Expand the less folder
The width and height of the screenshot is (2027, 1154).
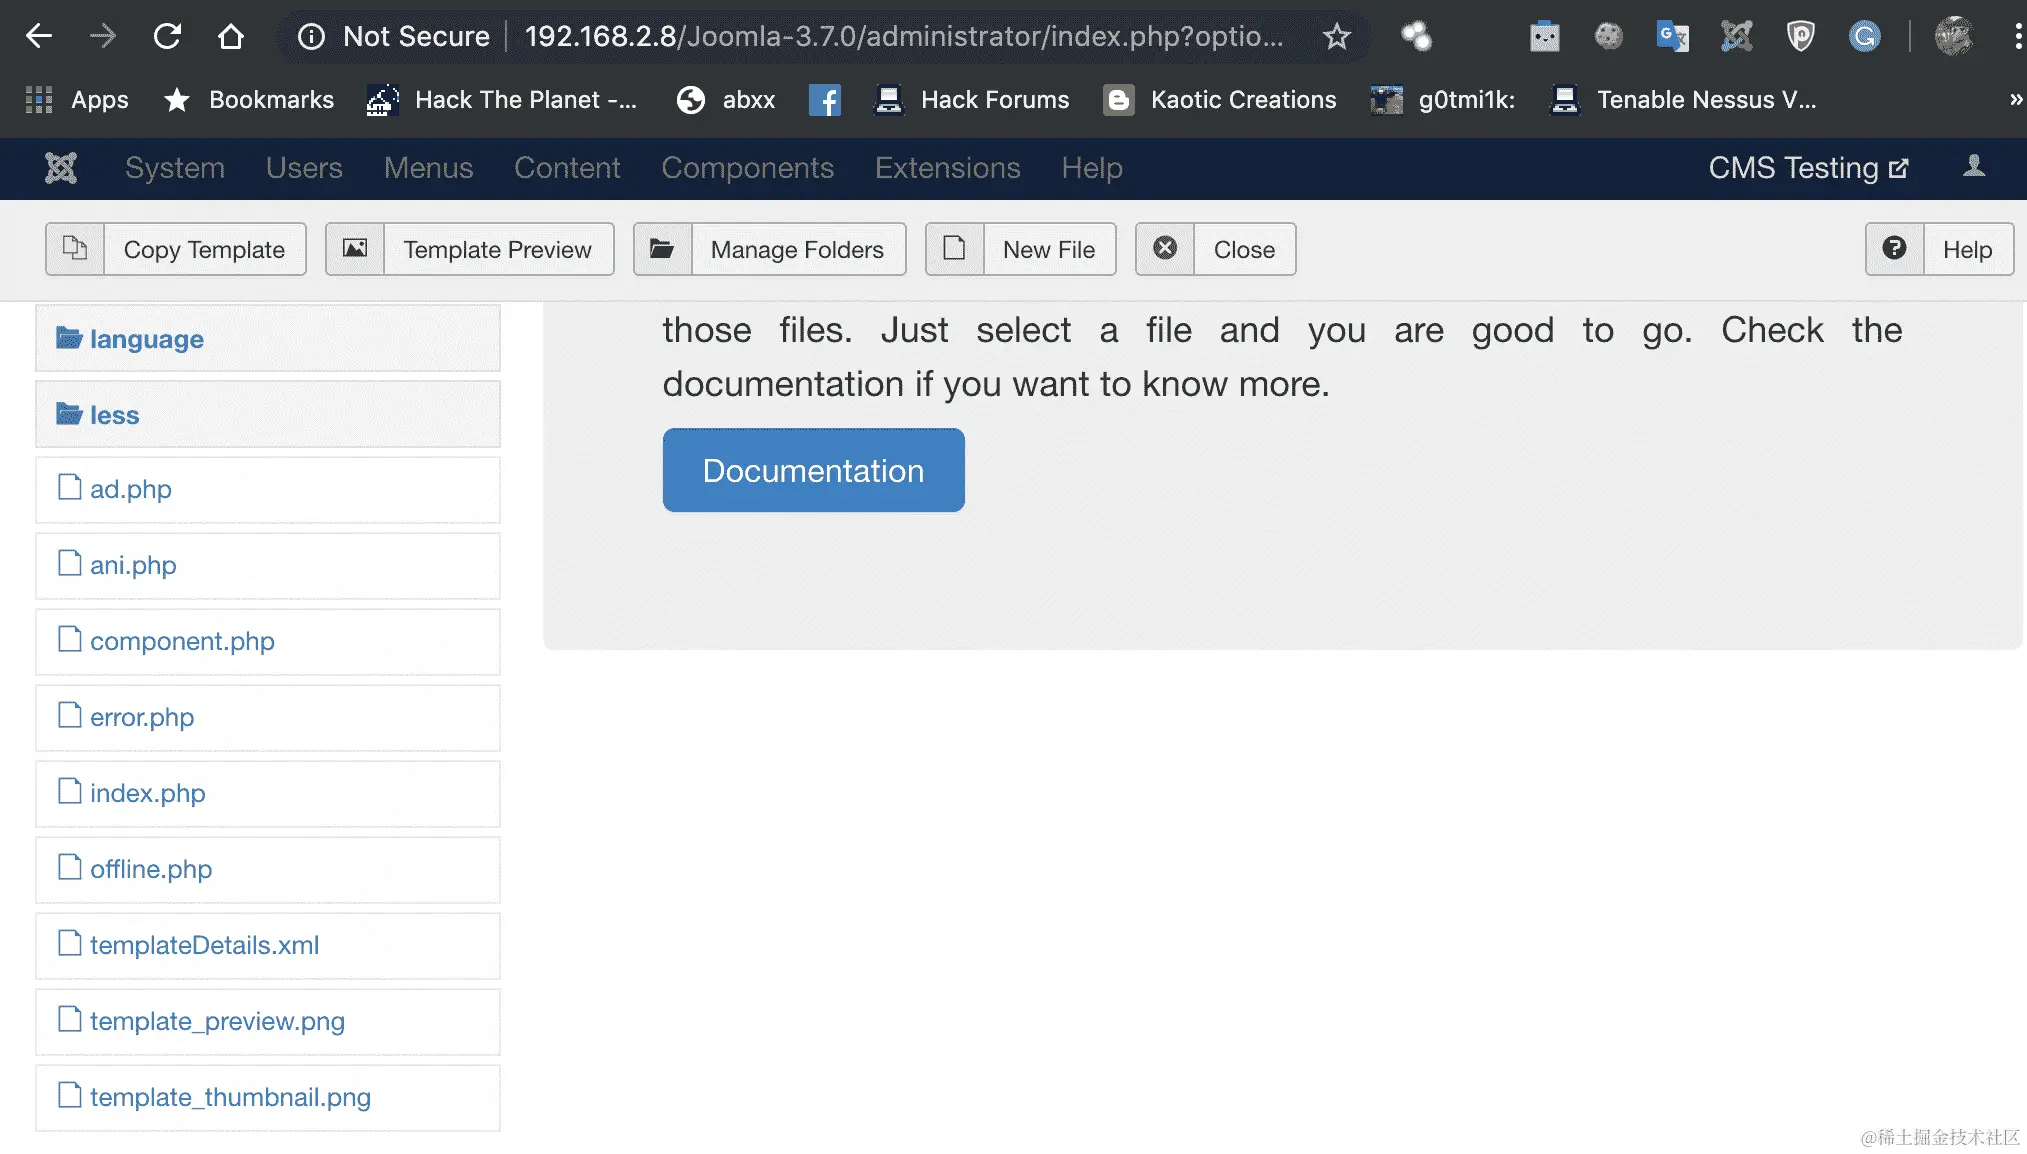pyautogui.click(x=114, y=415)
